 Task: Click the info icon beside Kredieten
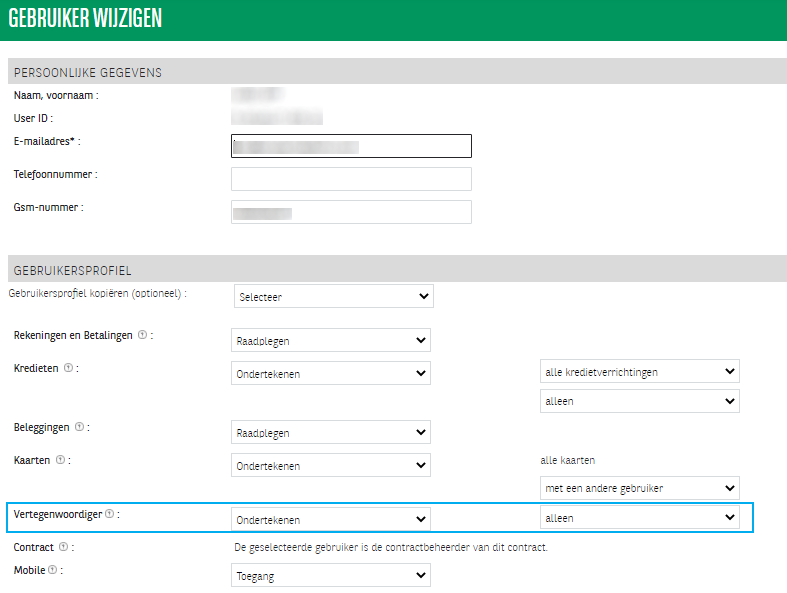pos(68,368)
